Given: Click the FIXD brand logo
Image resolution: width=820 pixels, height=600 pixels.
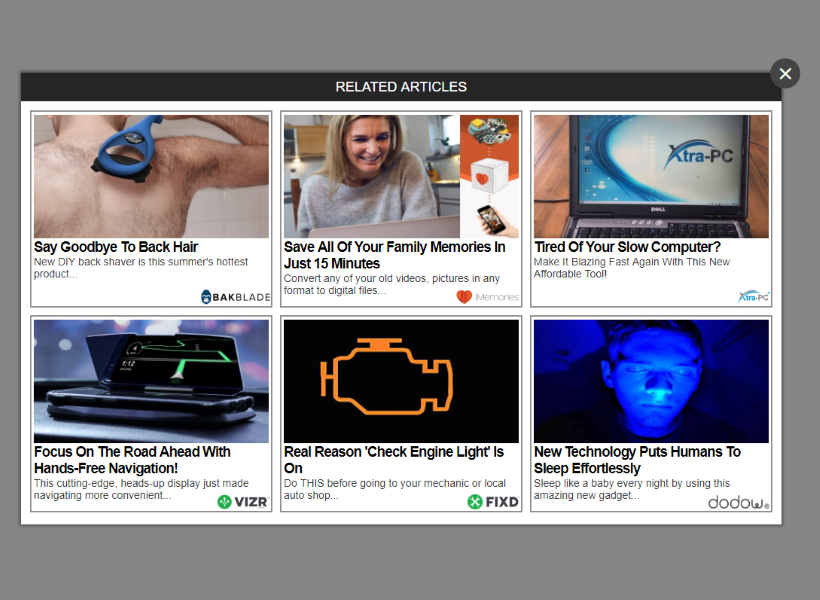Looking at the screenshot, I should (x=493, y=502).
